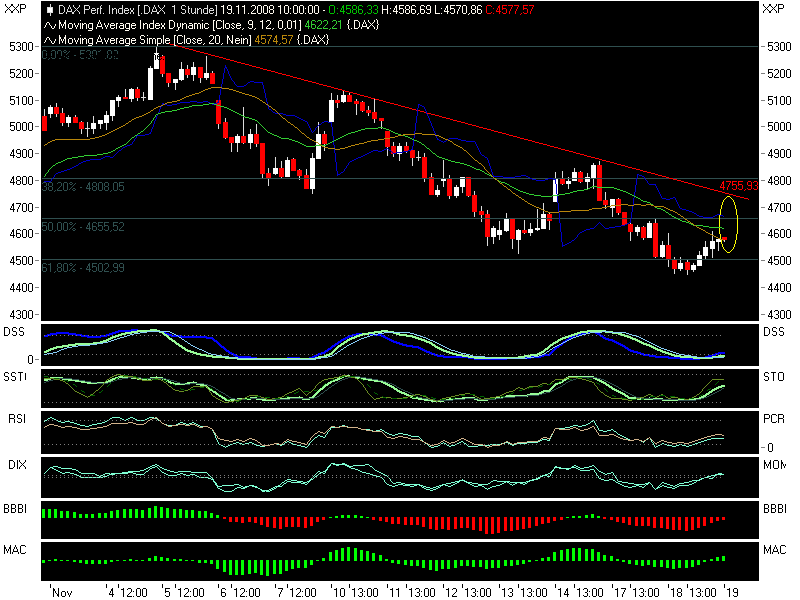This screenshot has width=800, height=600.
Task: Click the 4800 price on the right axis
Action: coord(779,181)
